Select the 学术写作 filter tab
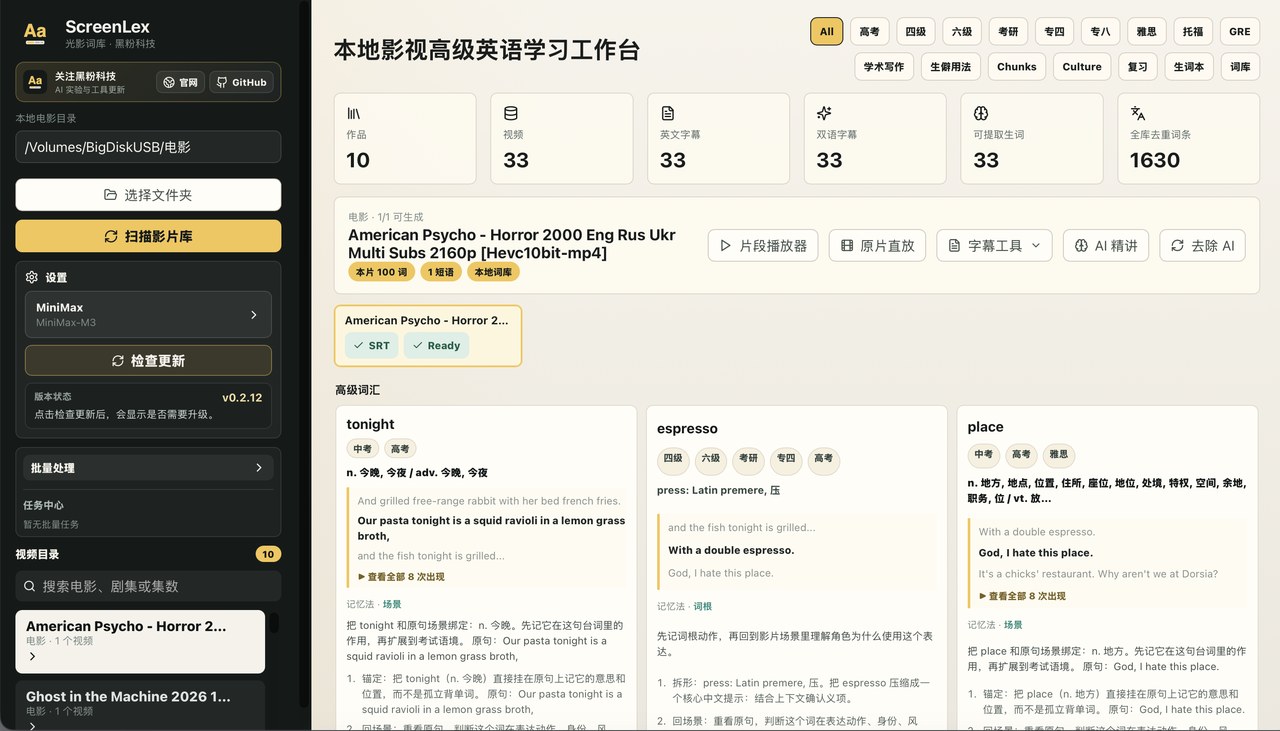The height and width of the screenshot is (731, 1280). (x=884, y=66)
